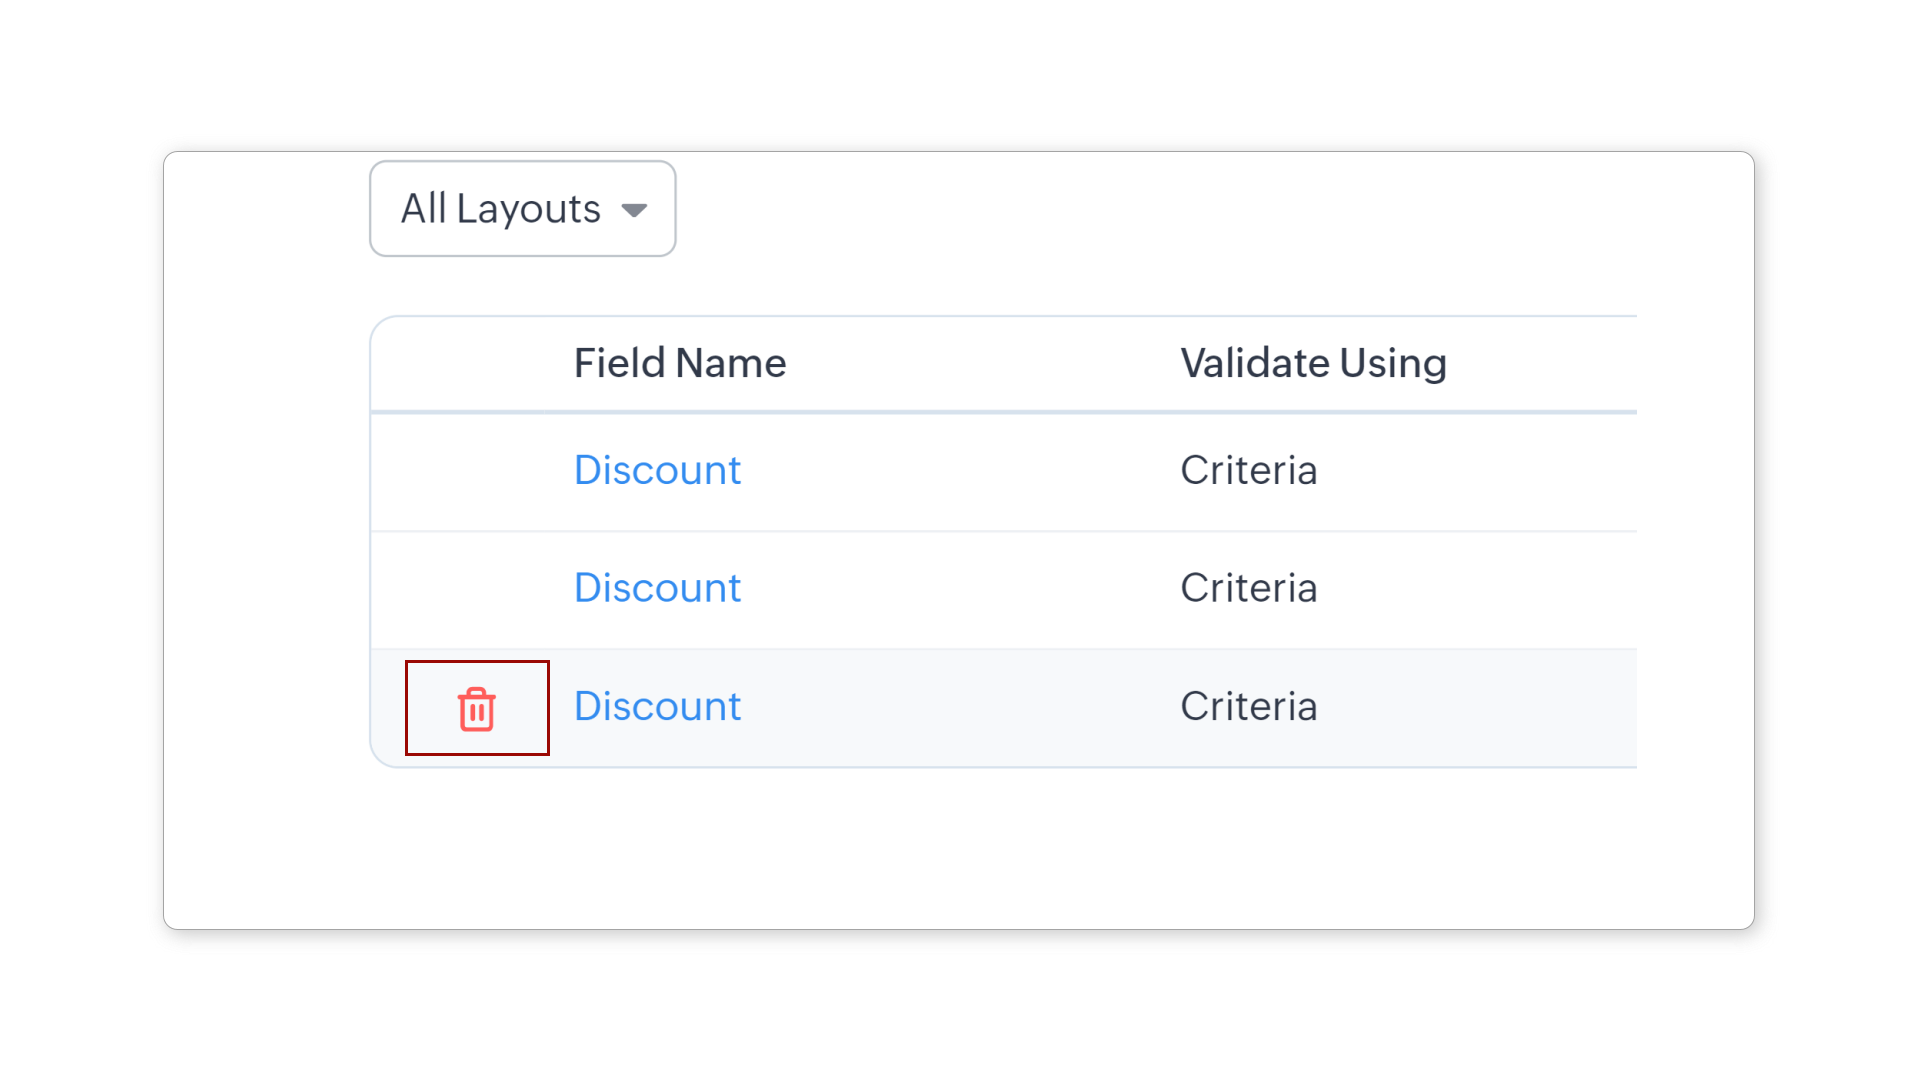Click empty cell left of first Discount
Image resolution: width=1920 pixels, height=1080 pixels.
[x=472, y=470]
